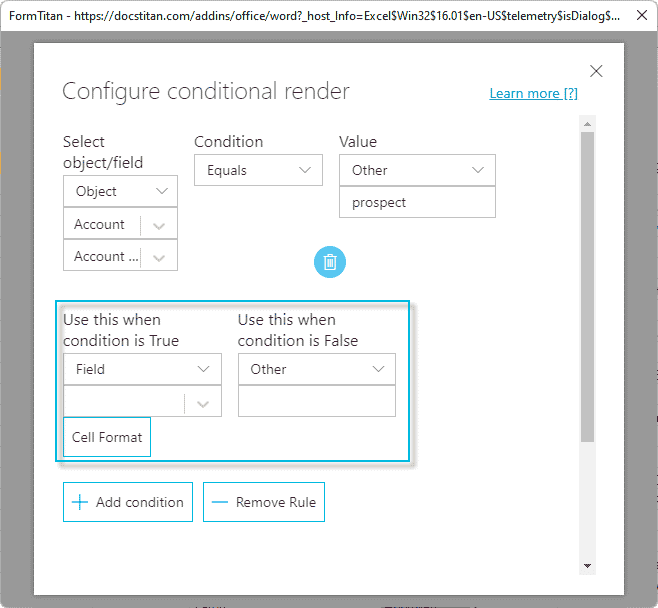Expand the Object dropdown
The height and width of the screenshot is (608, 658).
[120, 191]
